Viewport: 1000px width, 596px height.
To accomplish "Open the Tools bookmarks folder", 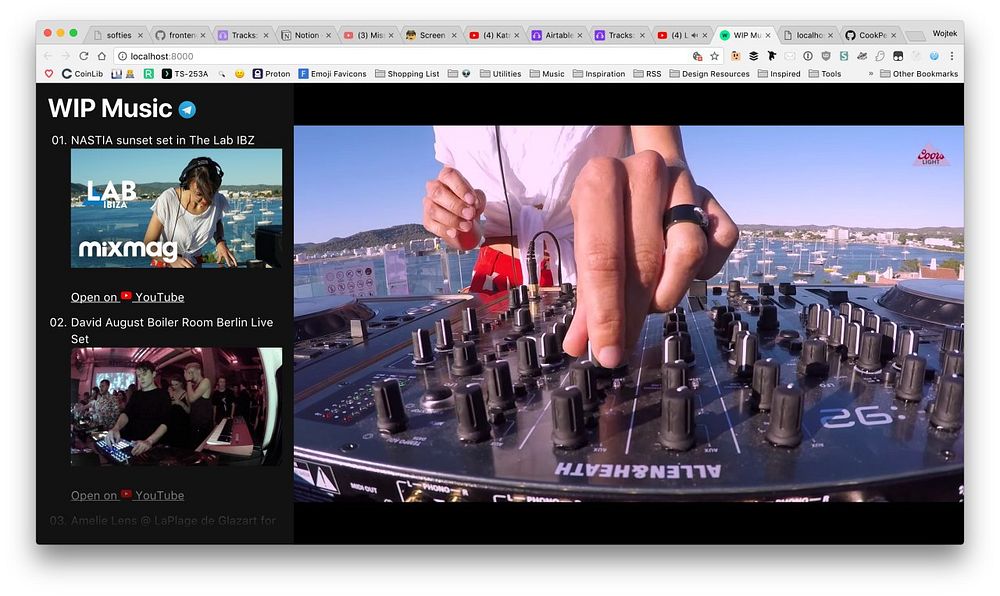I will click(x=825, y=74).
